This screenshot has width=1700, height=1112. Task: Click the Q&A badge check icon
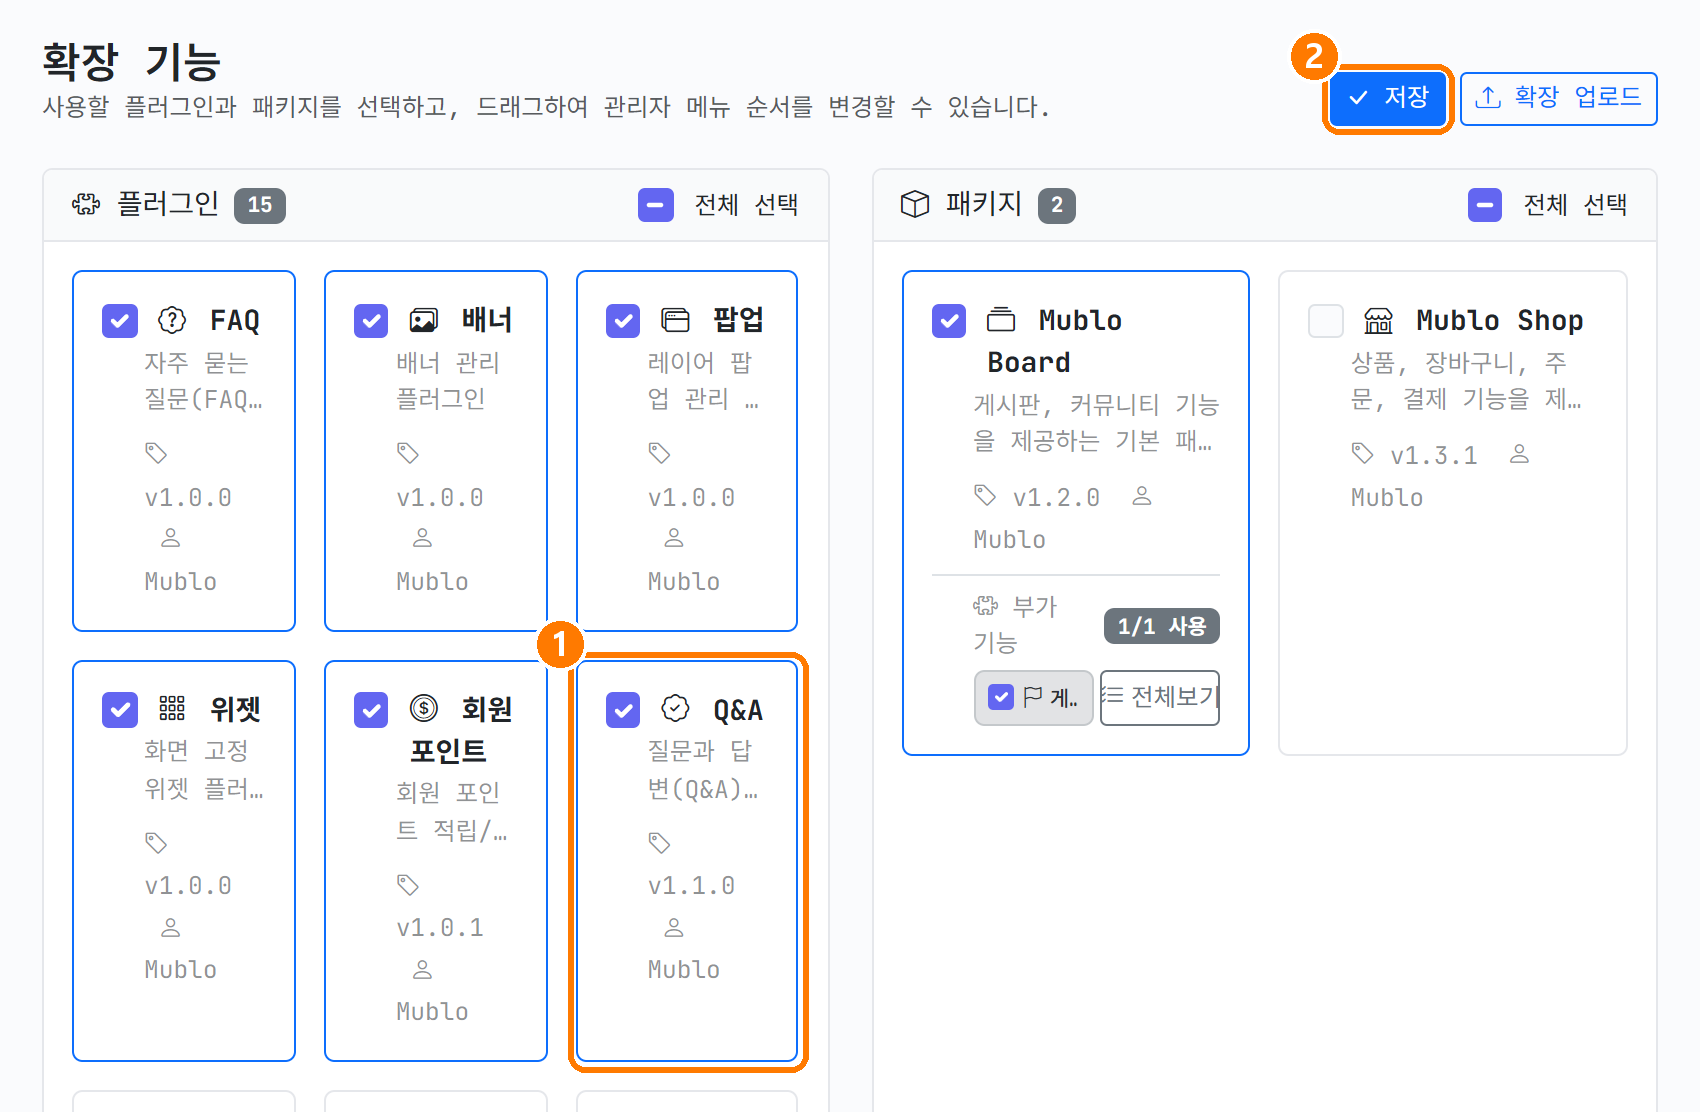tap(676, 708)
